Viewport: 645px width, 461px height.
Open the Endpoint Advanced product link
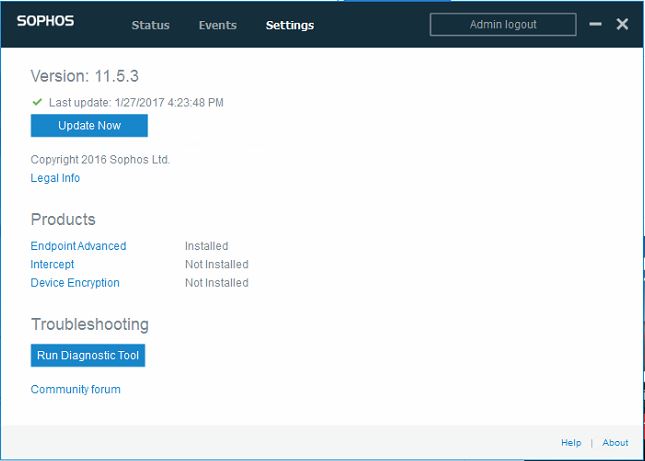click(x=78, y=246)
